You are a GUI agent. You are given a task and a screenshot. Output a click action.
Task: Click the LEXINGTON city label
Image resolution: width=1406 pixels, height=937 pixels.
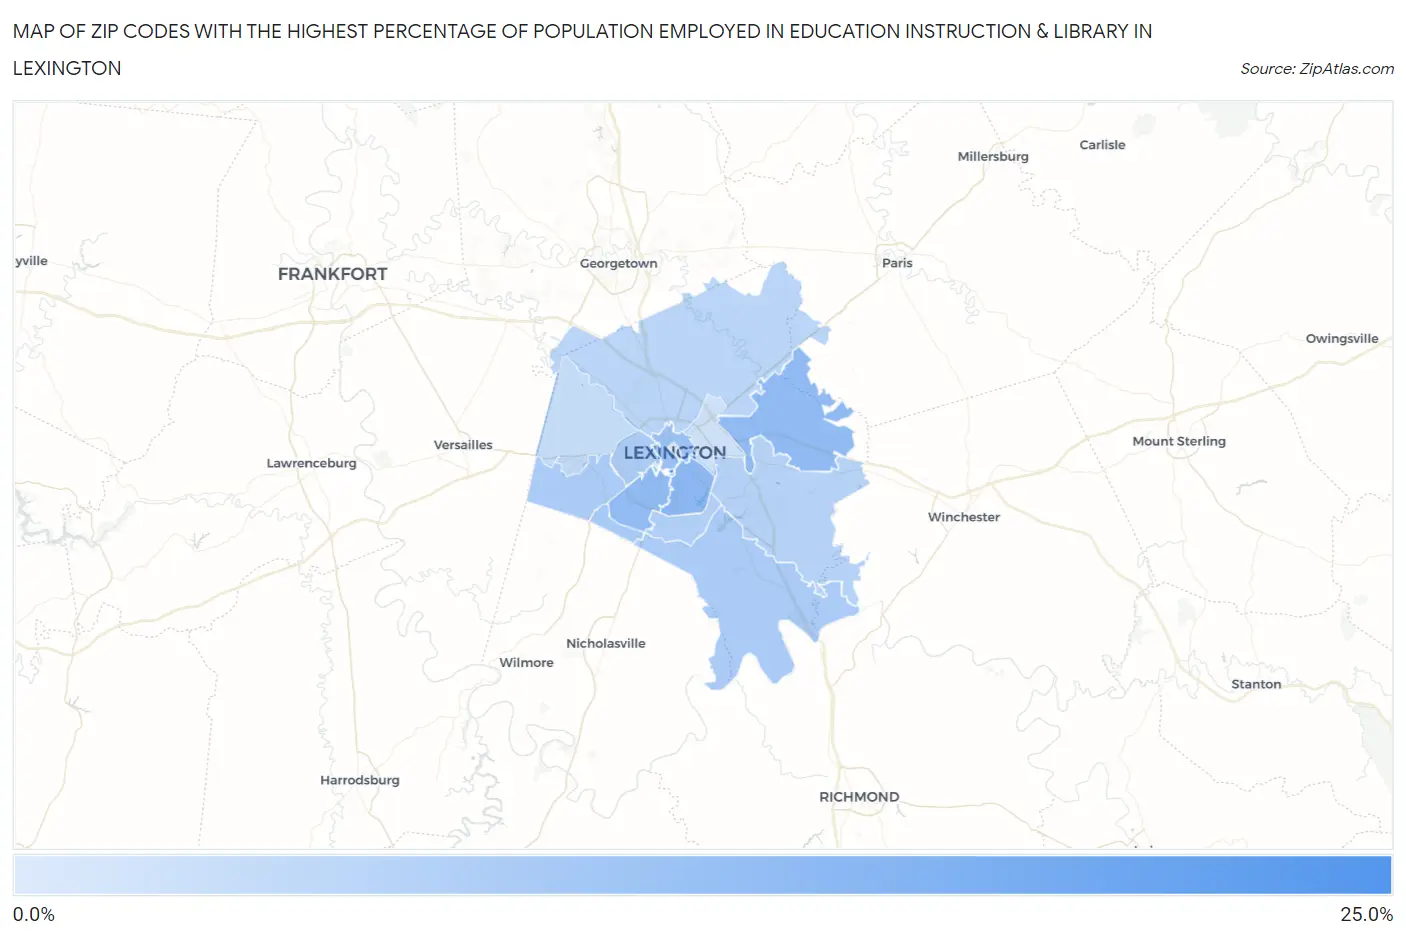click(675, 453)
